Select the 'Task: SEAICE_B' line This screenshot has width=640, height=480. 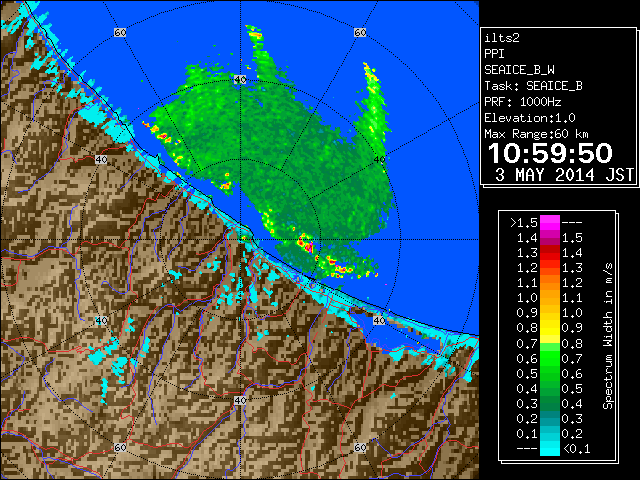(x=533, y=86)
